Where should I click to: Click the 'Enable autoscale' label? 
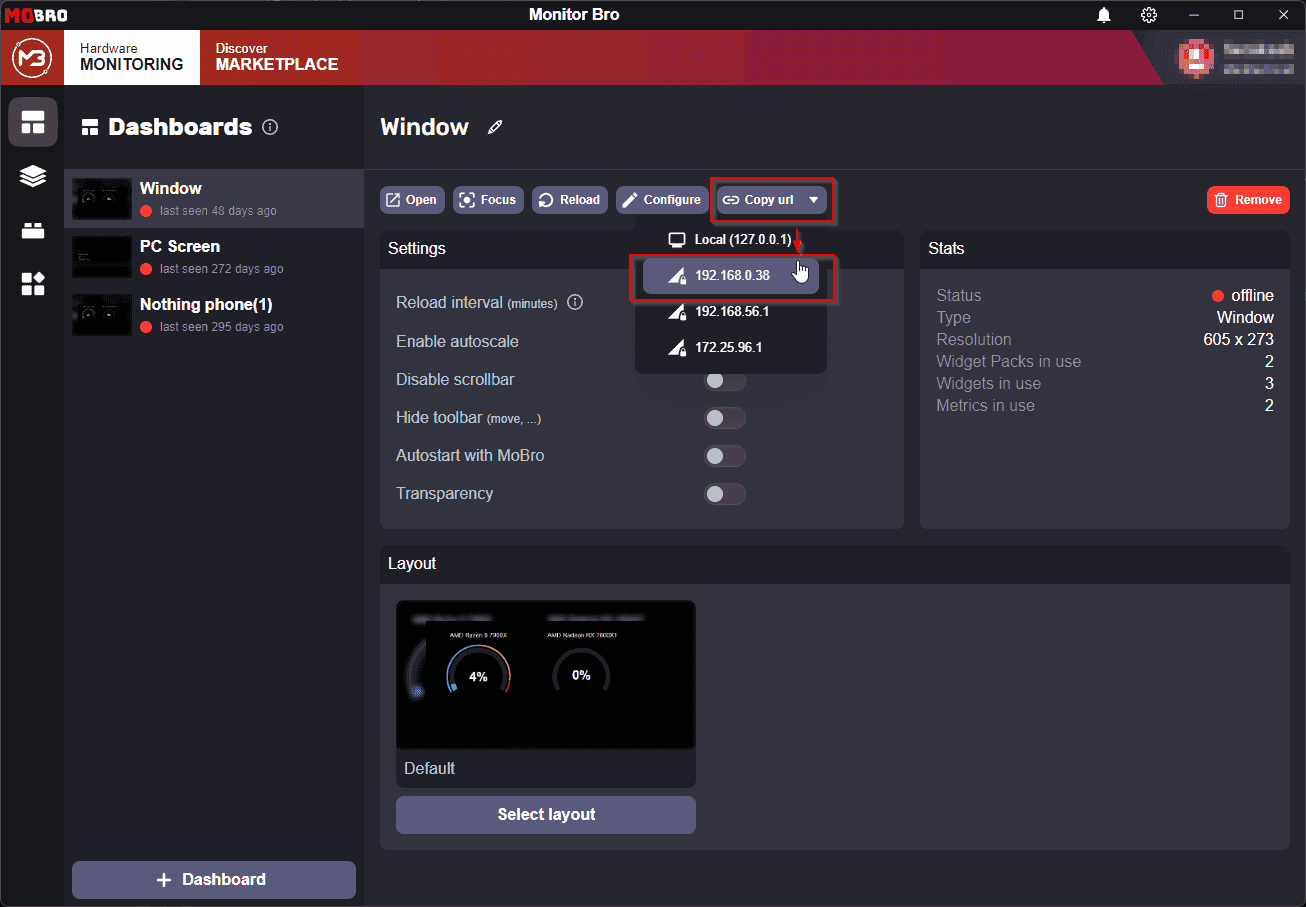tap(457, 342)
